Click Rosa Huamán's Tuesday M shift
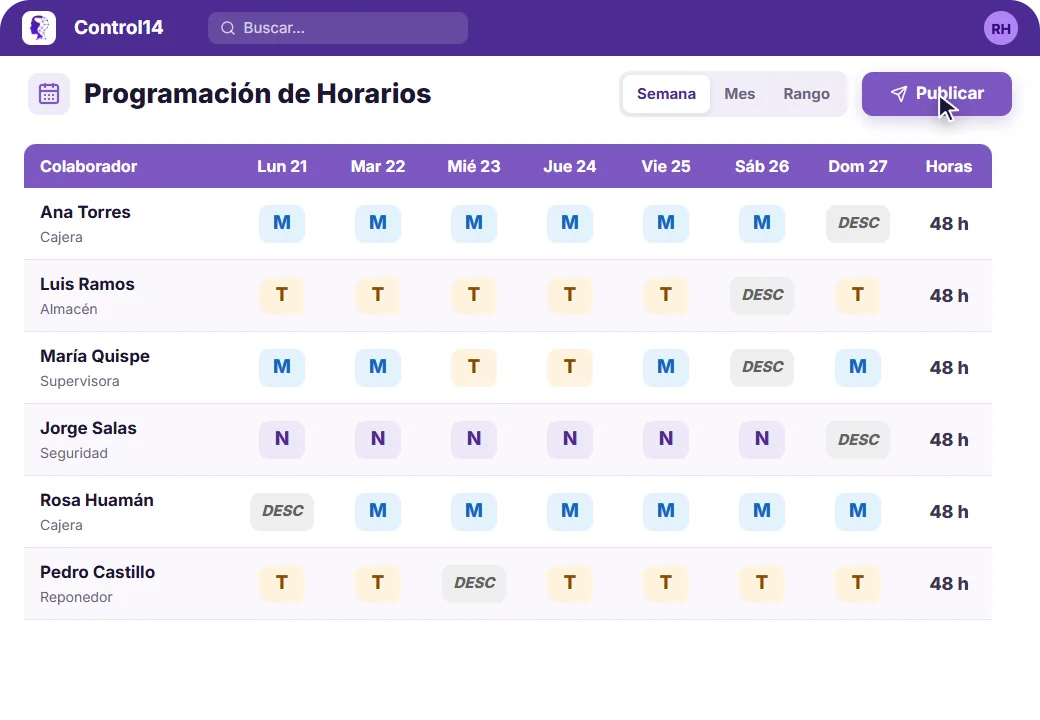The height and width of the screenshot is (720, 1040). pyautogui.click(x=377, y=511)
